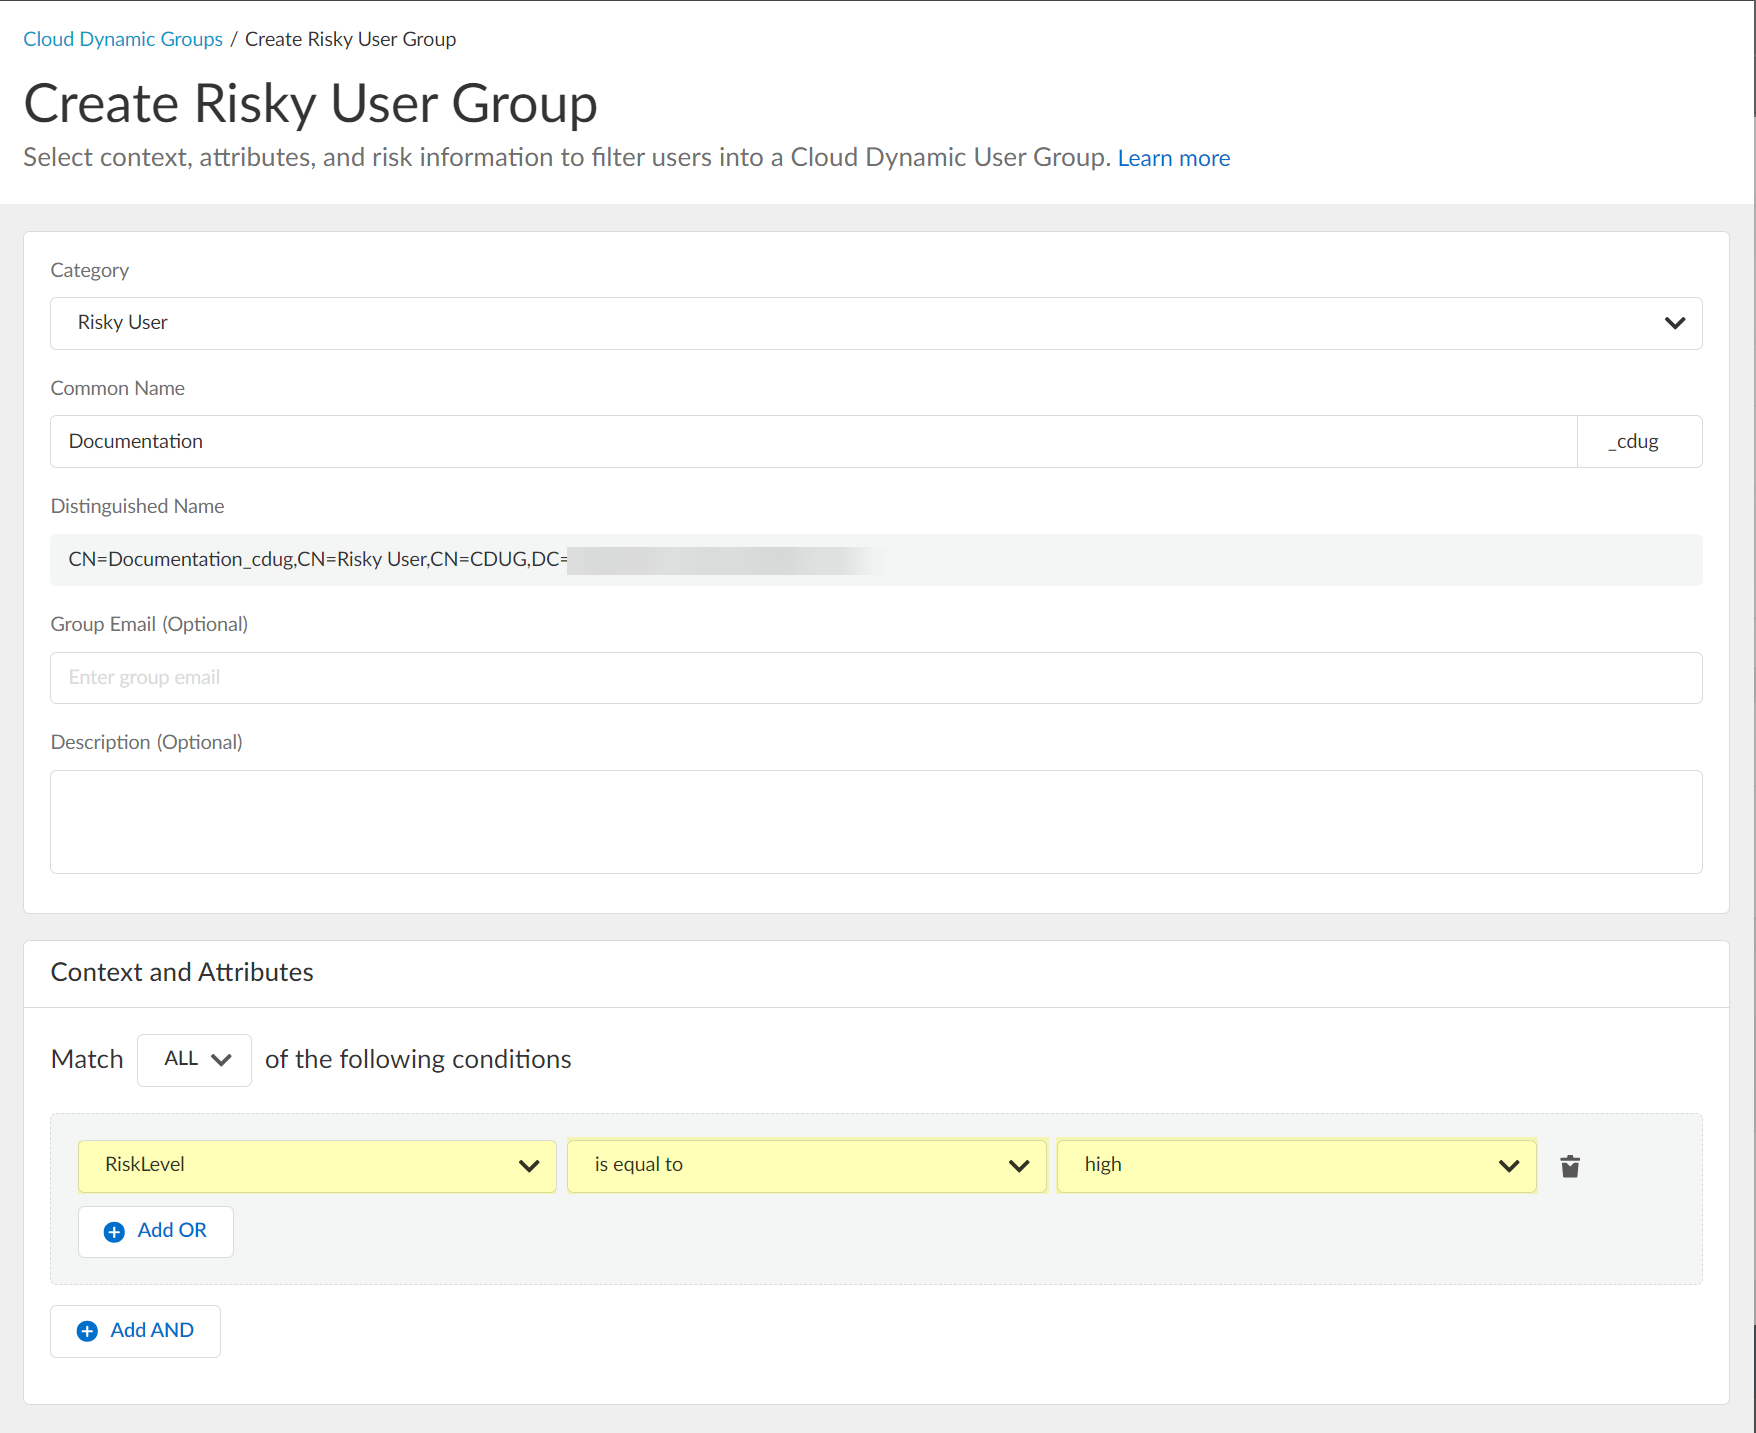Click the chevron in the RiskLevel dropdown

click(x=529, y=1166)
